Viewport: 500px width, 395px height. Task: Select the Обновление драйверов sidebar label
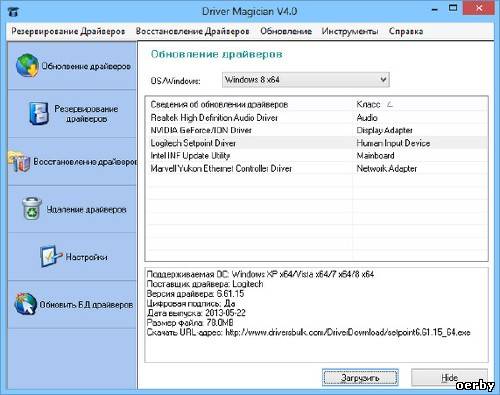86,66
